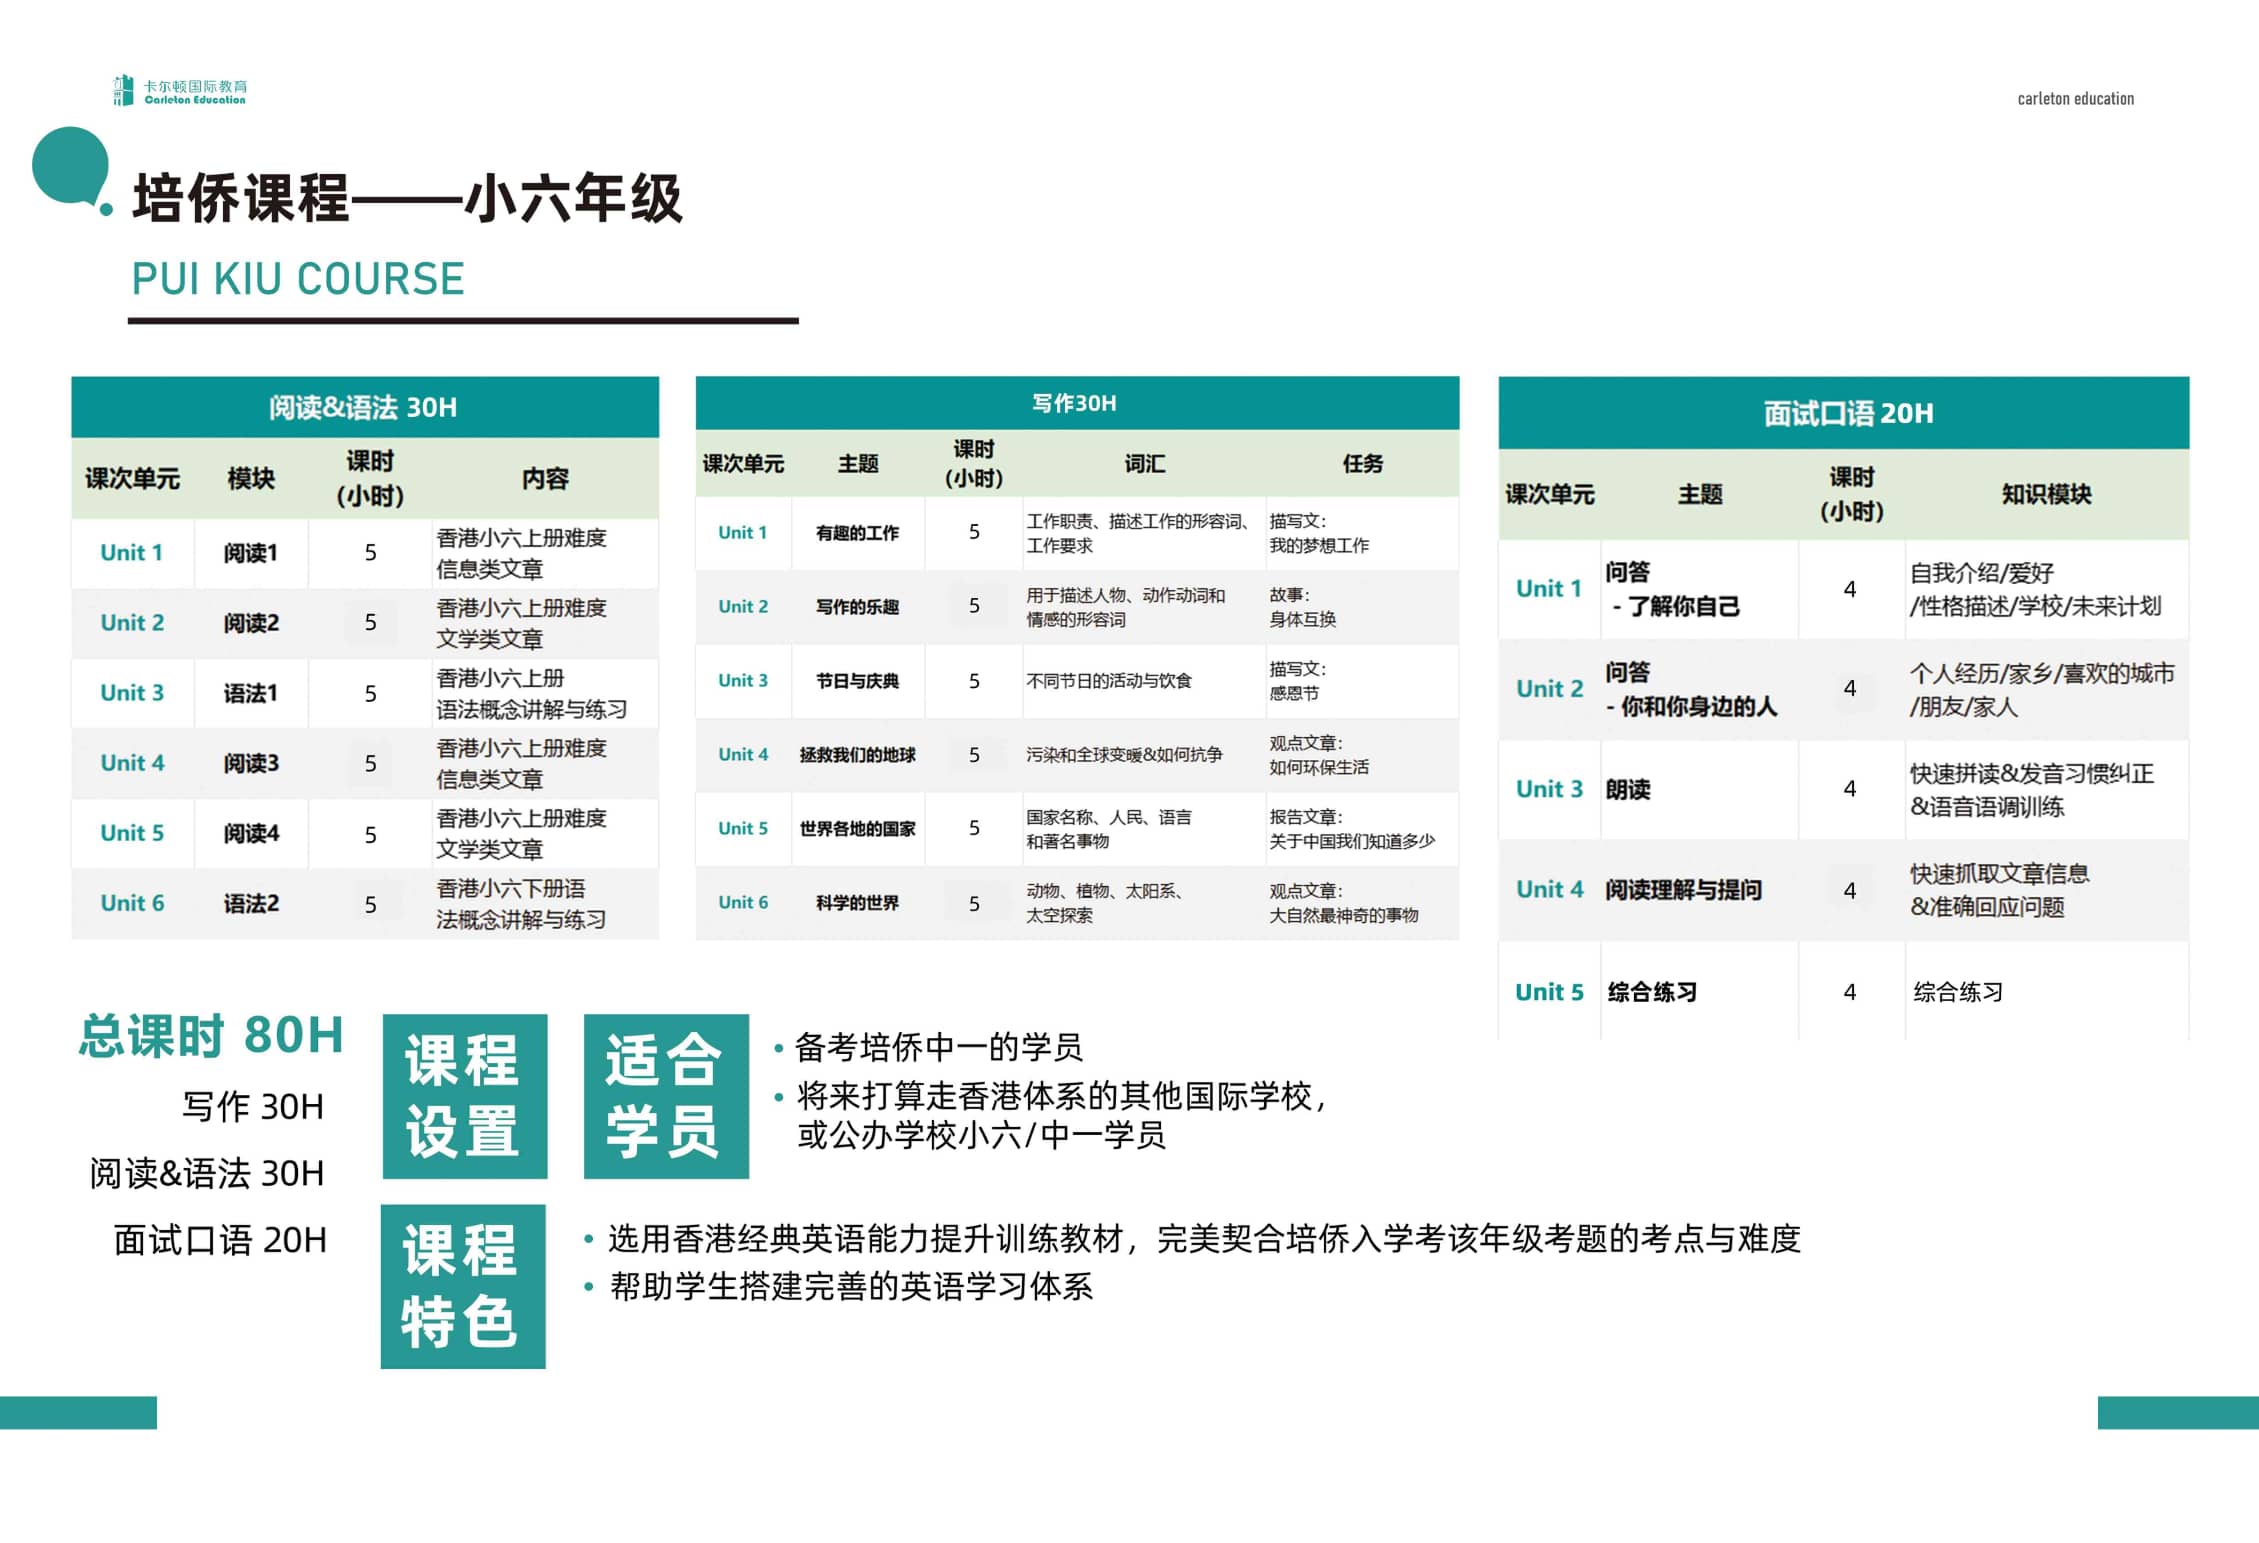This screenshot has height=1543, width=2259.
Task: Click the 朗读 interview topic
Action: (1699, 789)
